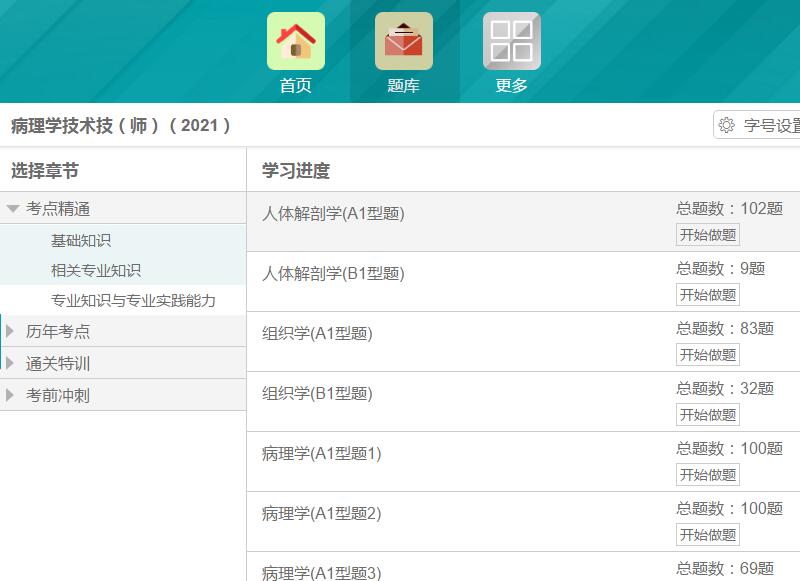800x581 pixels.
Task: Click the 考前冲刺 label
Action: coord(58,395)
